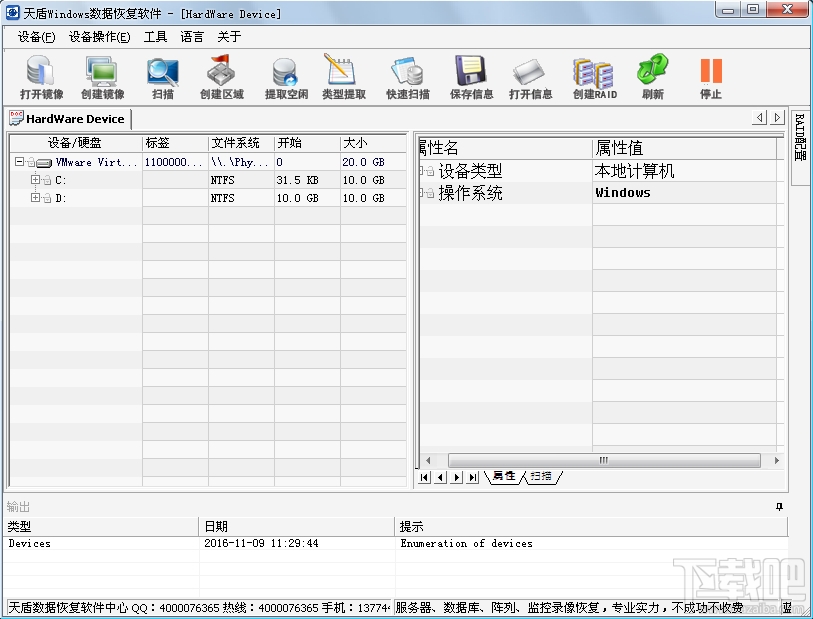Click the '31.5 KB' start offset cell
The image size is (813, 619).
point(298,180)
